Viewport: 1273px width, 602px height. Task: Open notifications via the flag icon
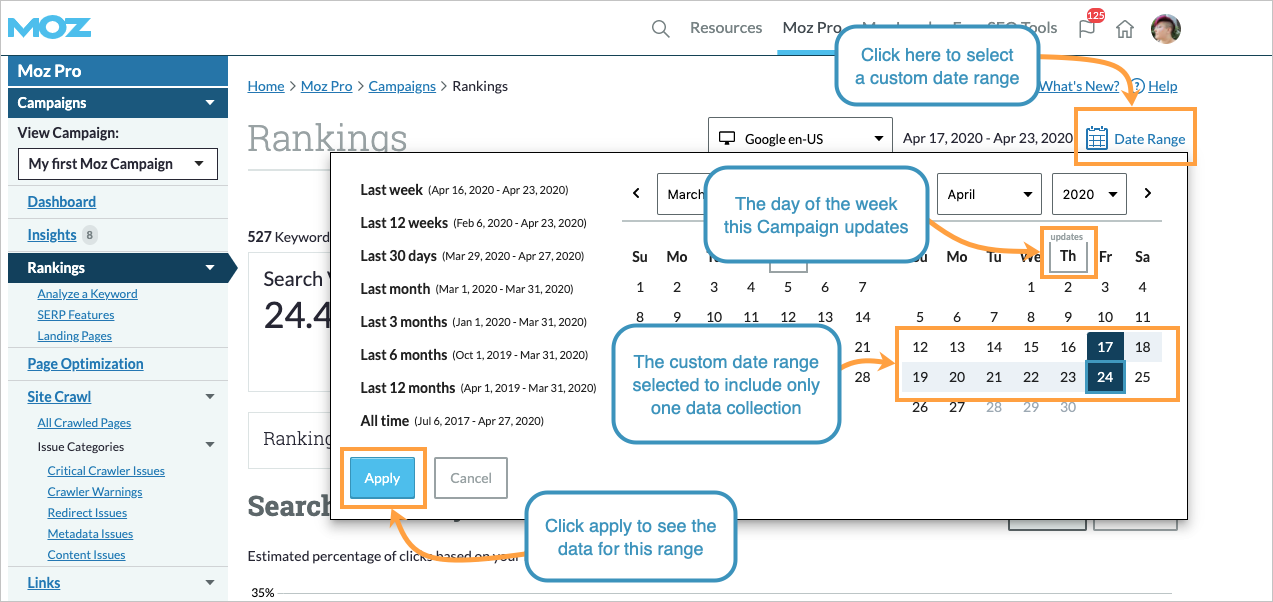pyautogui.click(x=1086, y=29)
